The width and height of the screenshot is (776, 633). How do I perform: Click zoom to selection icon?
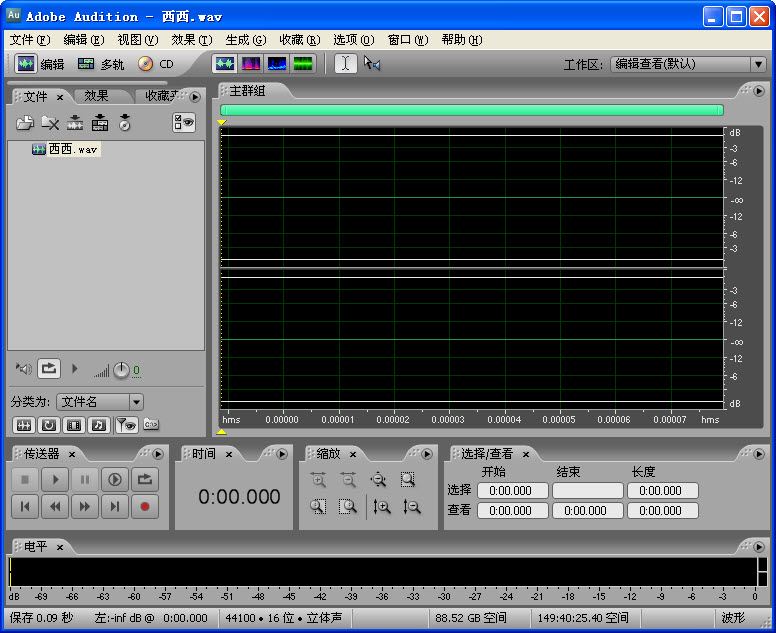click(x=408, y=480)
